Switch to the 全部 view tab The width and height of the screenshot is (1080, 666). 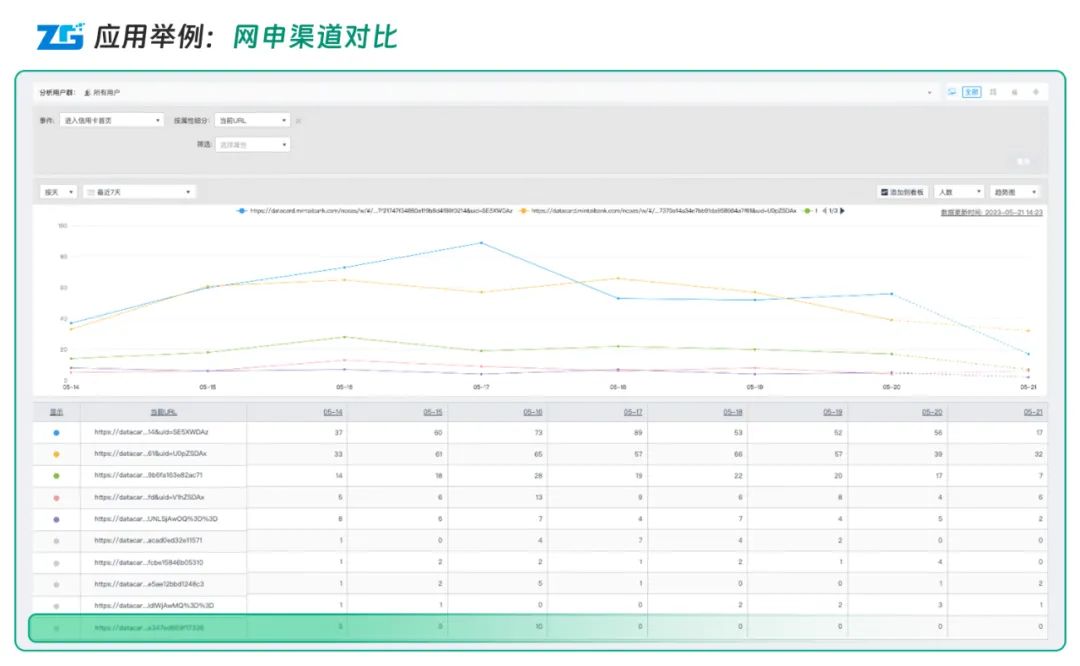971,91
